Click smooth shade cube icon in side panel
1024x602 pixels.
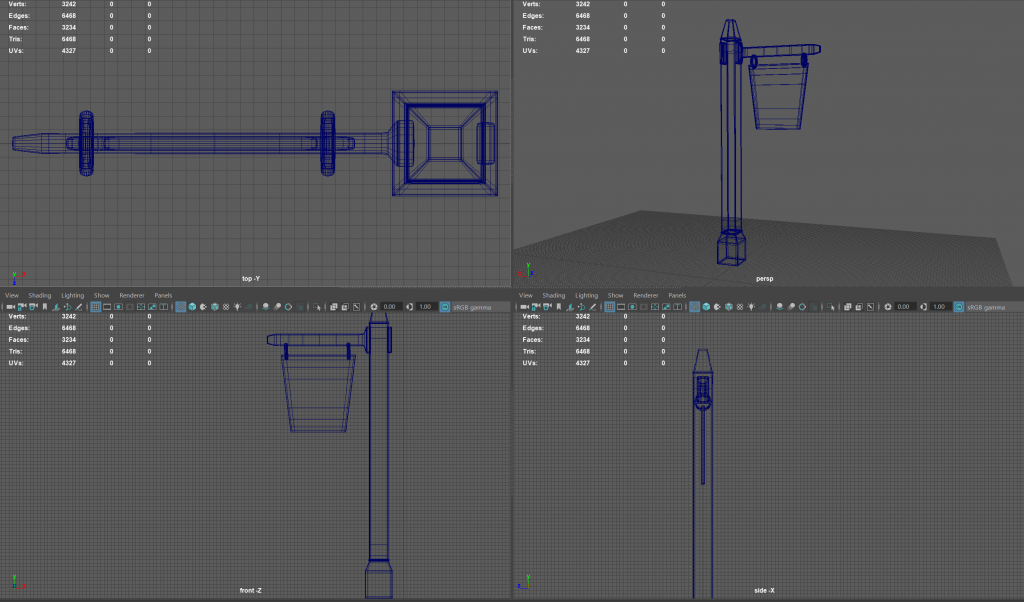coord(705,307)
